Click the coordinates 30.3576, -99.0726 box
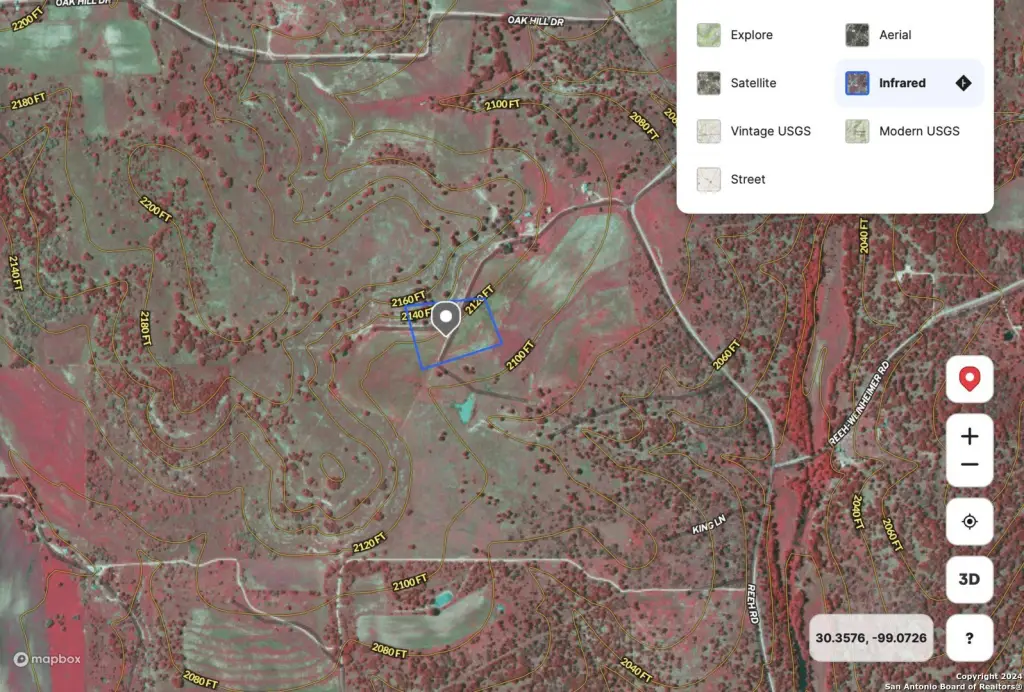The width and height of the screenshot is (1024, 692). click(871, 638)
